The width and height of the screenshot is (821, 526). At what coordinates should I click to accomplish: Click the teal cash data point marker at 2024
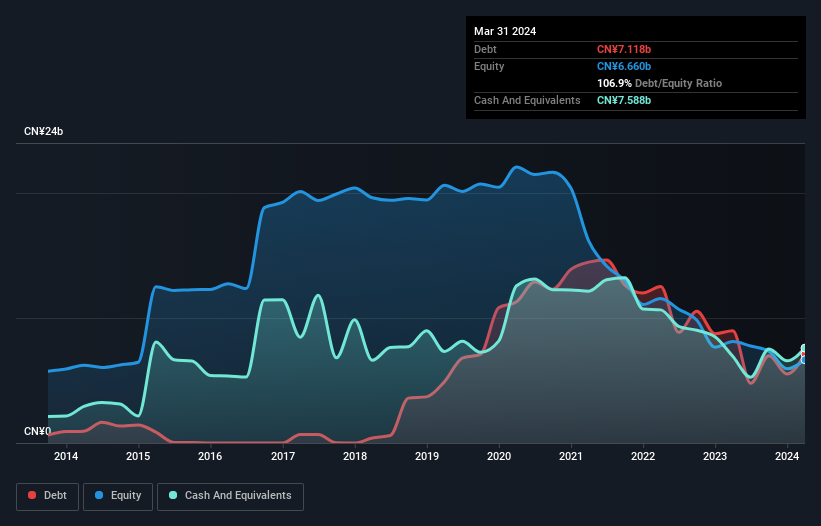804,348
